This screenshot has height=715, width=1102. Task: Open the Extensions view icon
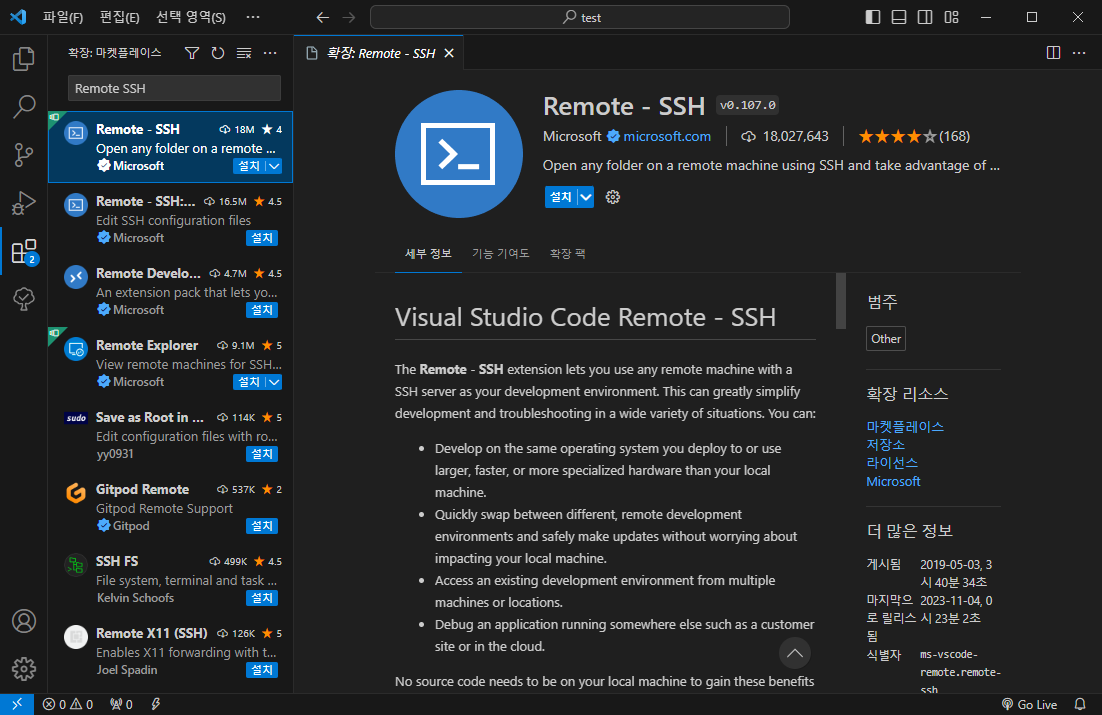click(24, 251)
